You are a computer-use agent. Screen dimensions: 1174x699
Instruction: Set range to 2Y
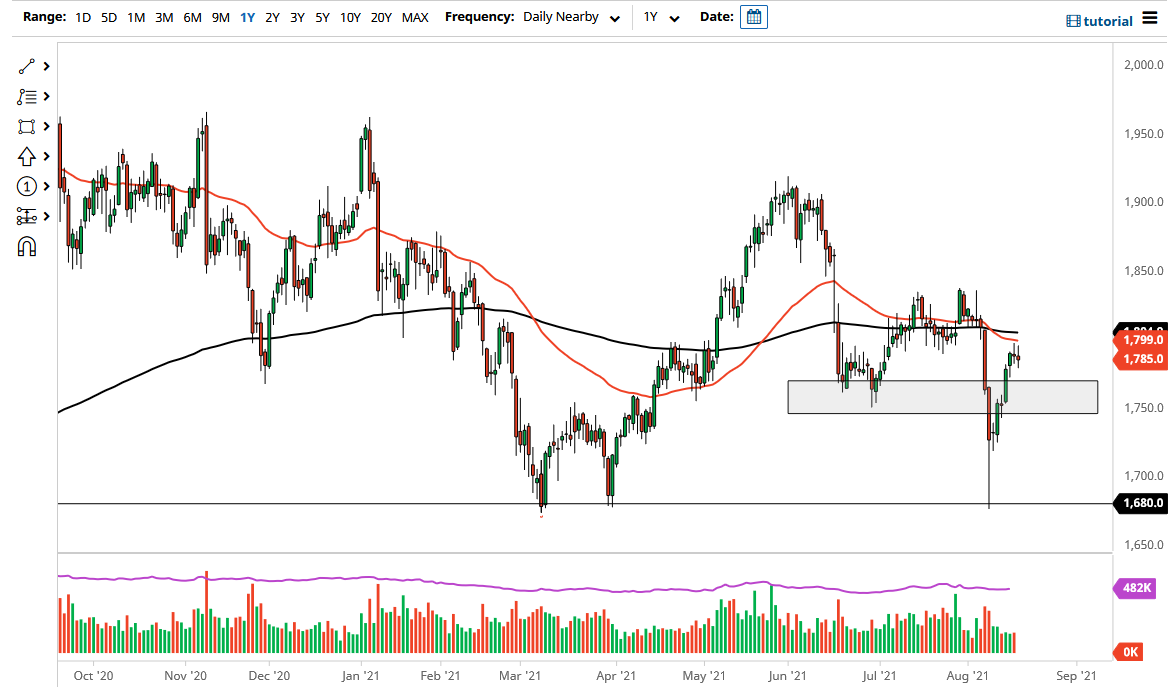pos(273,17)
